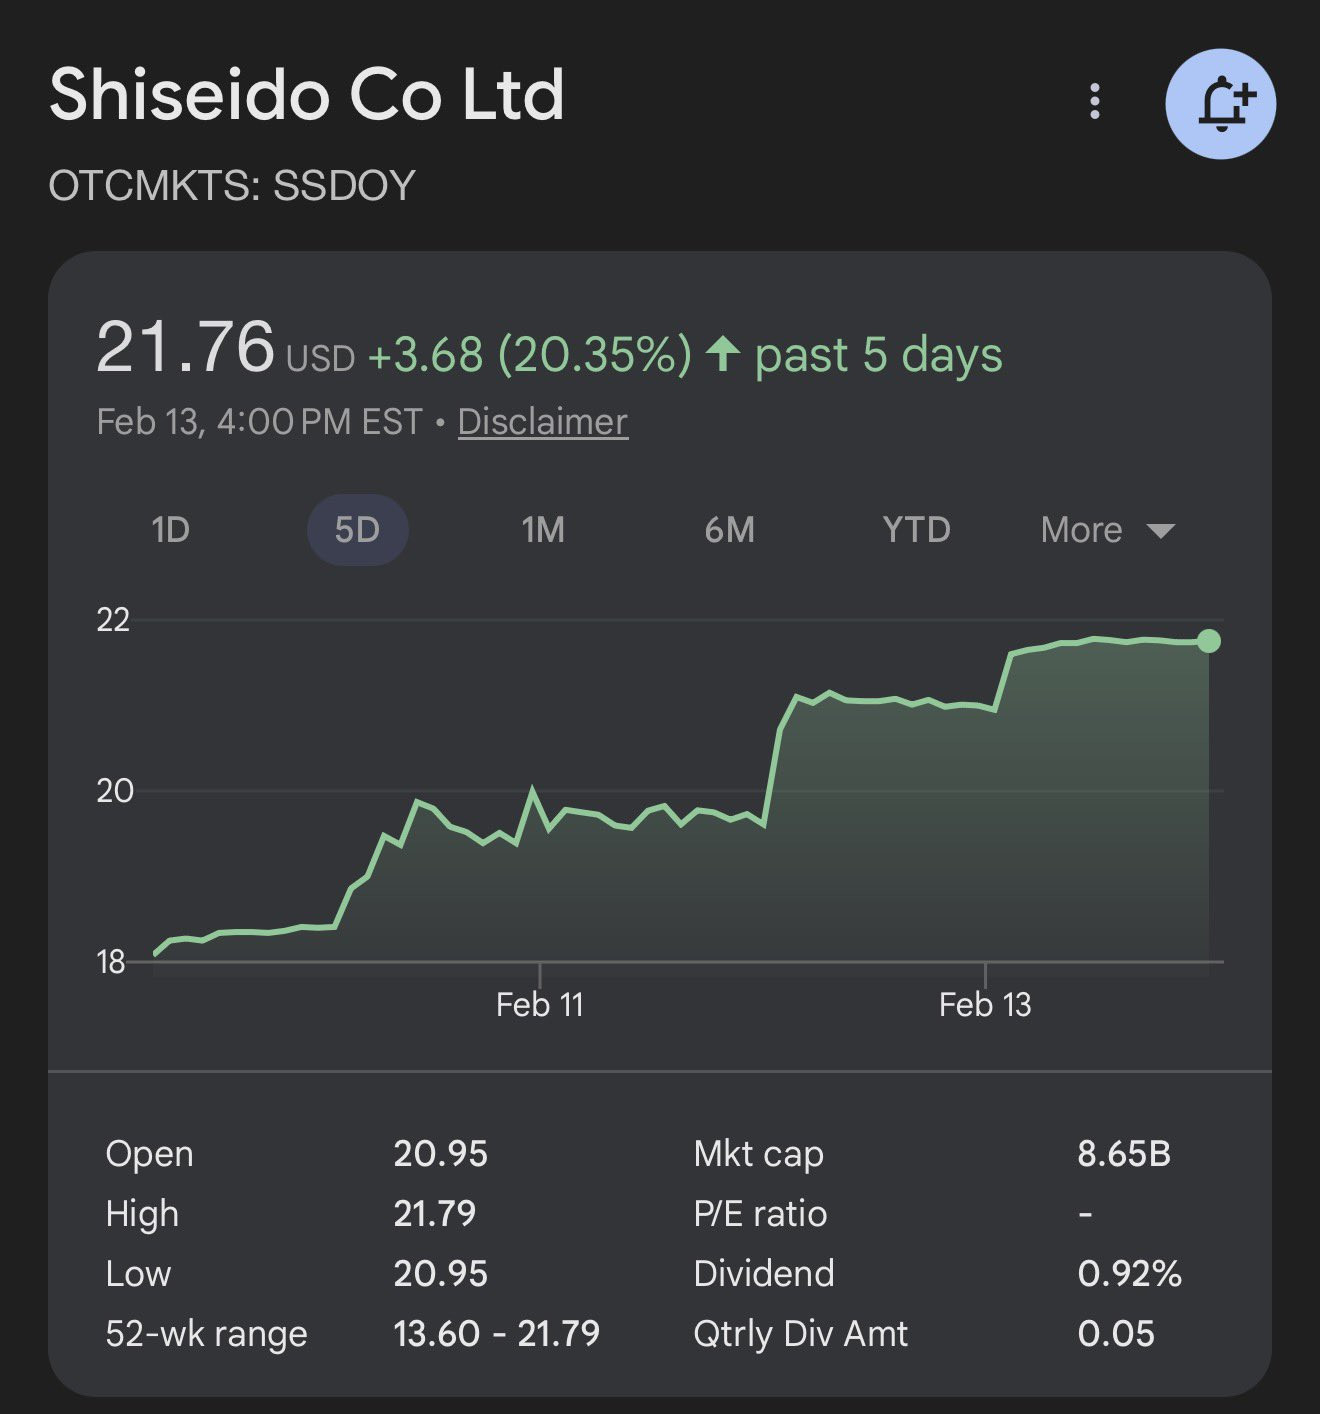This screenshot has width=1320, height=1414.
Task: Click the chart's green endpoint dot
Action: tap(1208, 641)
